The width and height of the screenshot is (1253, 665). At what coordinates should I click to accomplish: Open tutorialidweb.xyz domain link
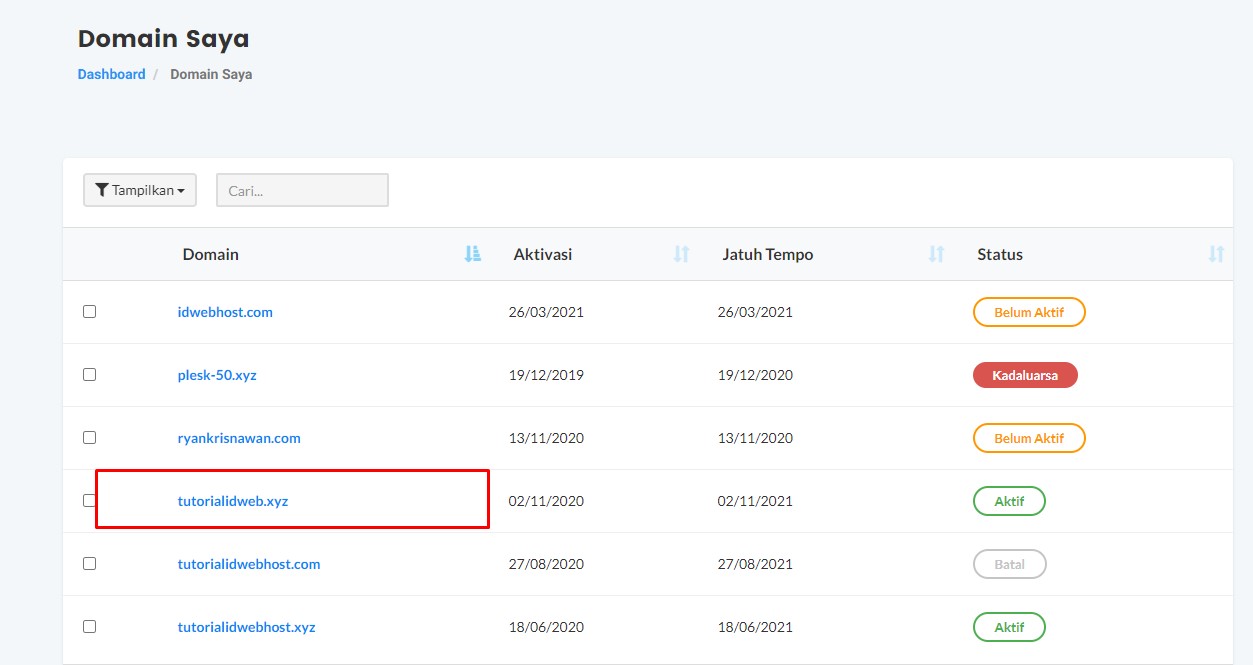(233, 501)
